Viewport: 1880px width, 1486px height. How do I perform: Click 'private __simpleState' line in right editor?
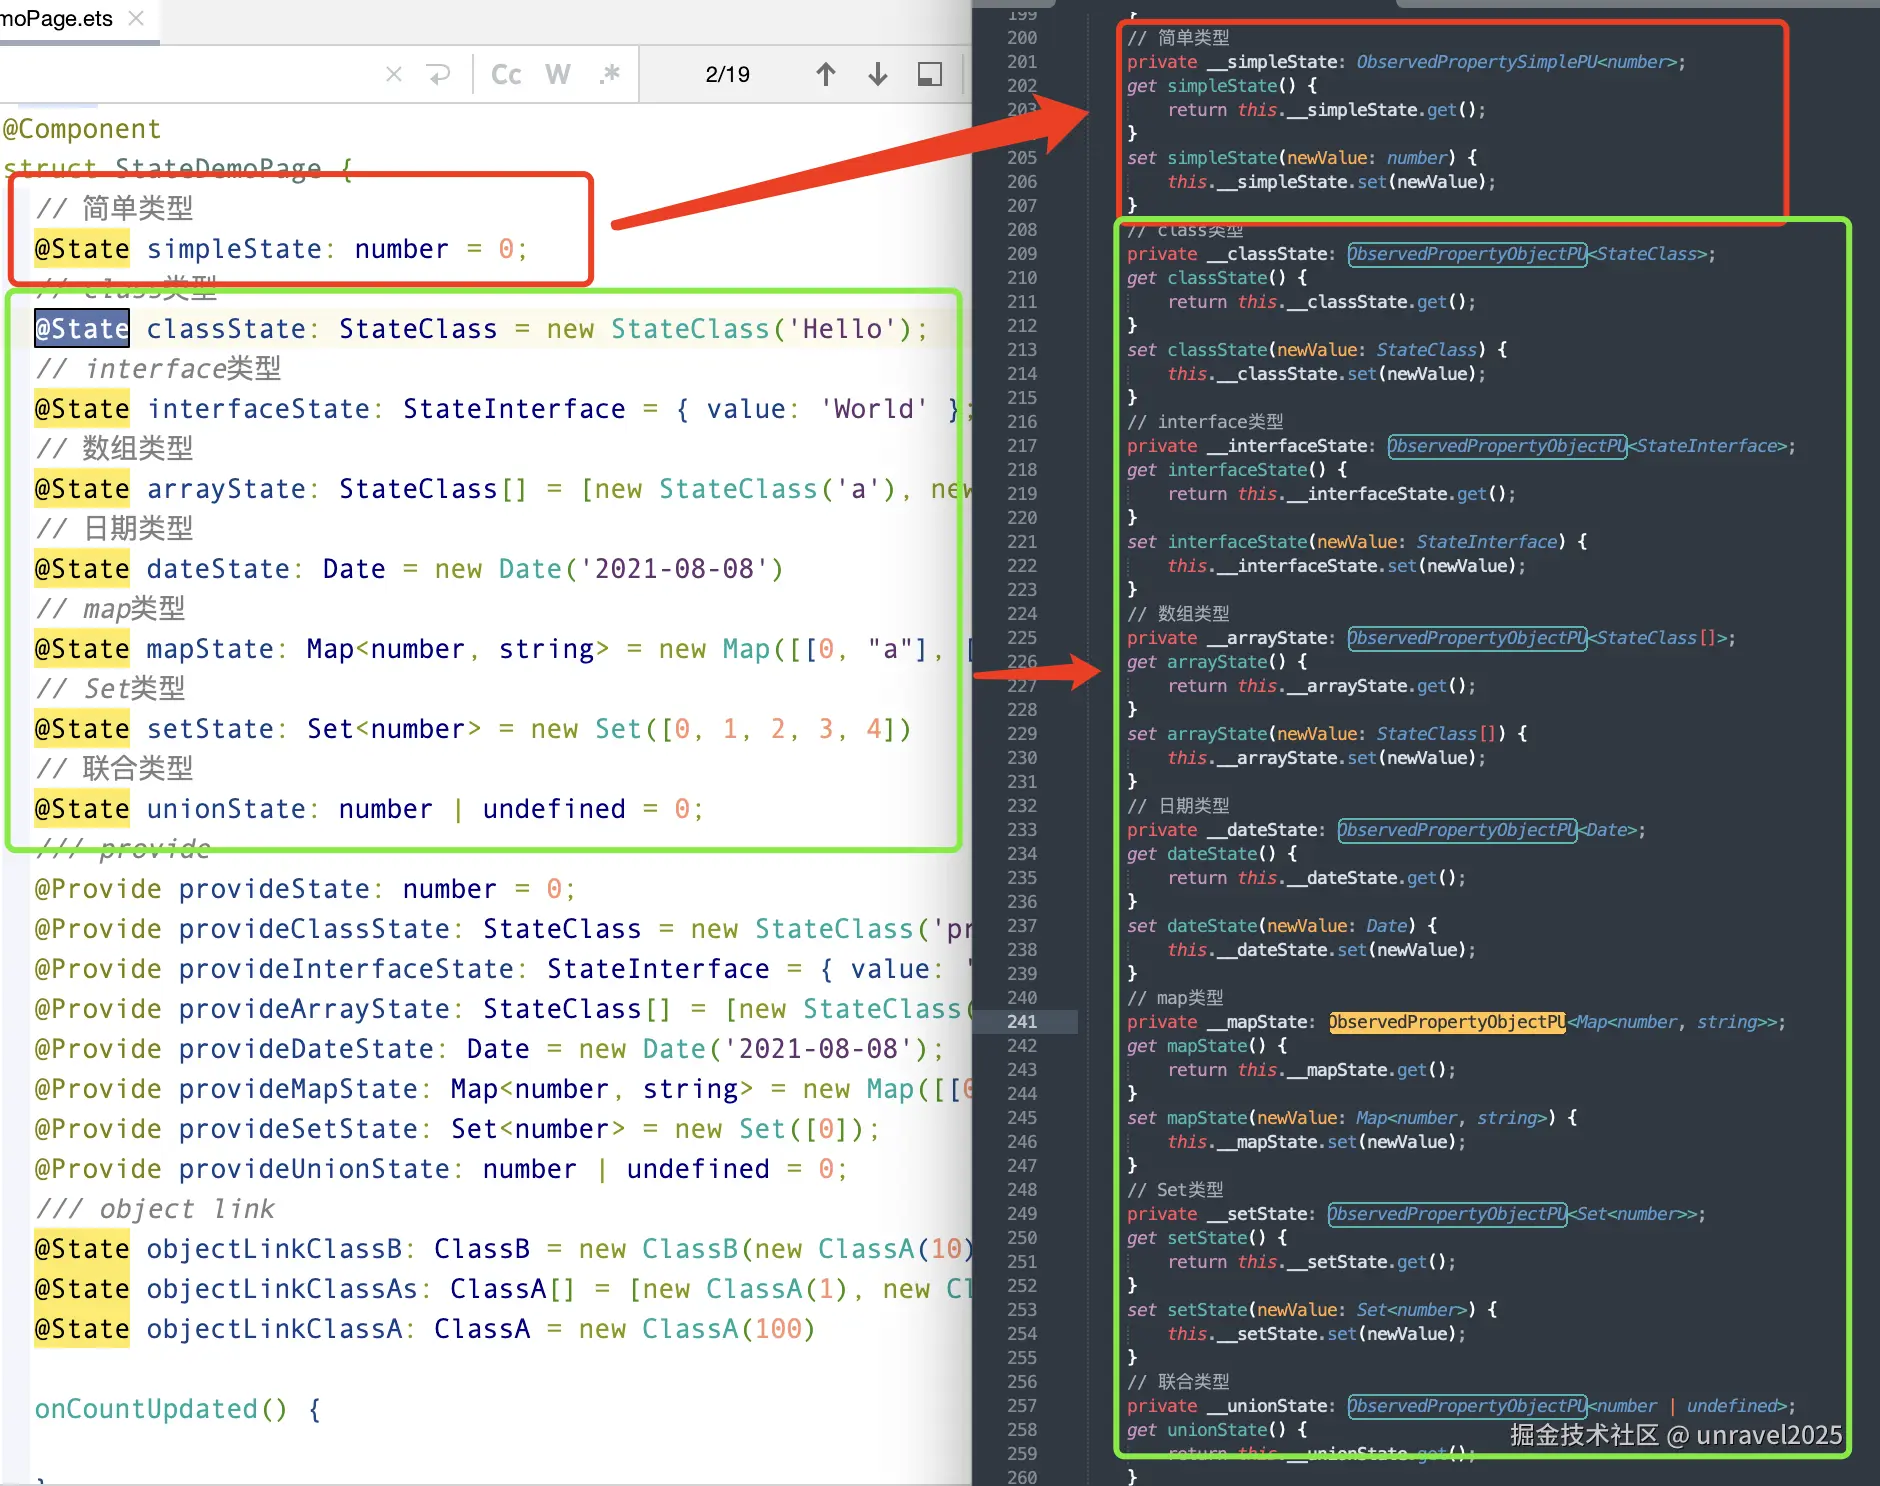pyautogui.click(x=1406, y=62)
